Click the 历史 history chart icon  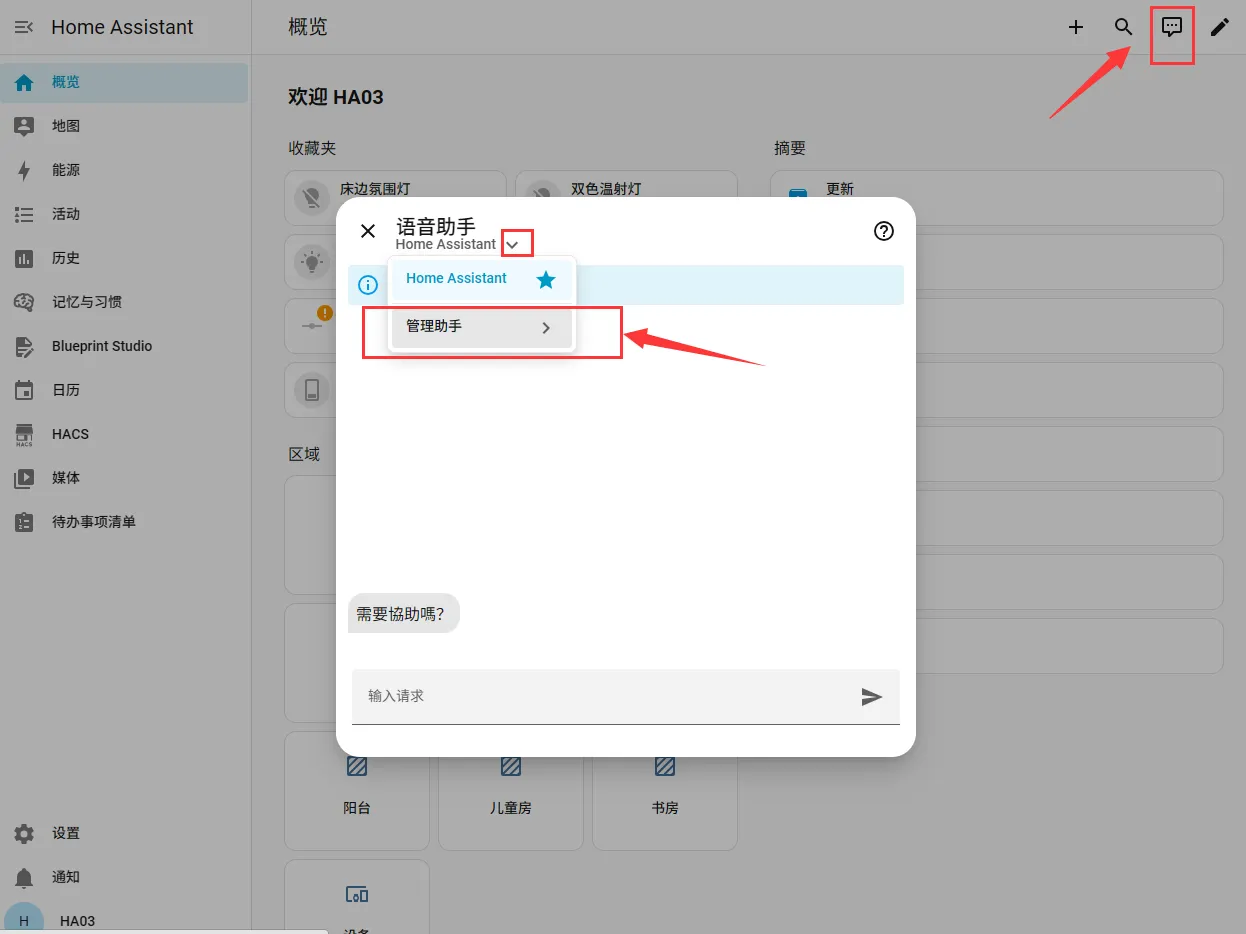point(24,258)
